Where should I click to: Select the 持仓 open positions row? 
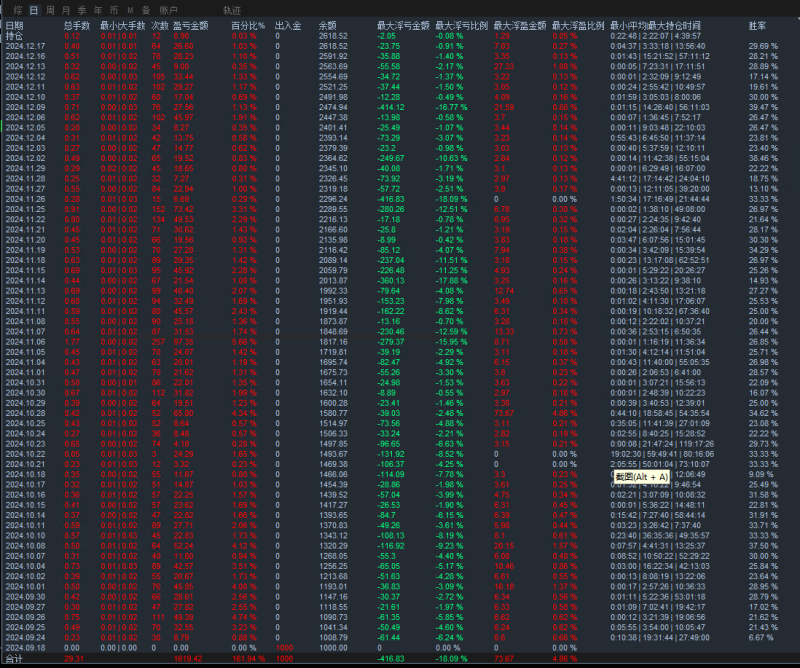pos(14,35)
